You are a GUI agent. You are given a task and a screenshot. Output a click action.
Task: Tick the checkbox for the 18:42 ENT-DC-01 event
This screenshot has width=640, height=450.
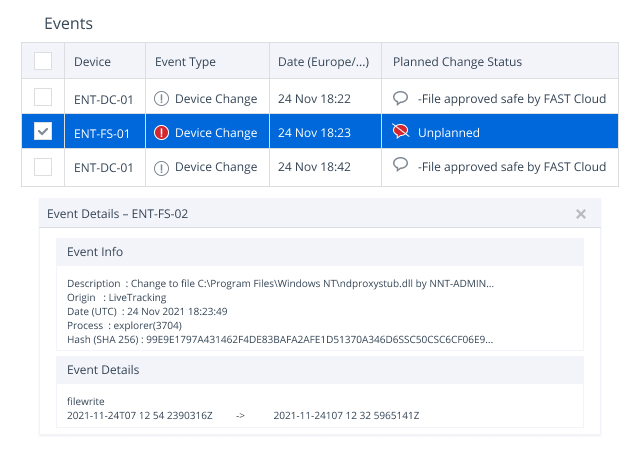click(x=43, y=167)
